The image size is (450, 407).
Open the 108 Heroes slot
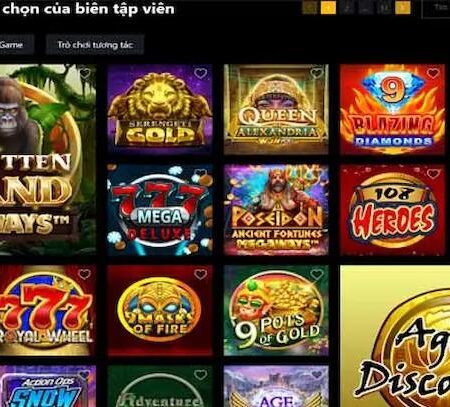point(393,210)
